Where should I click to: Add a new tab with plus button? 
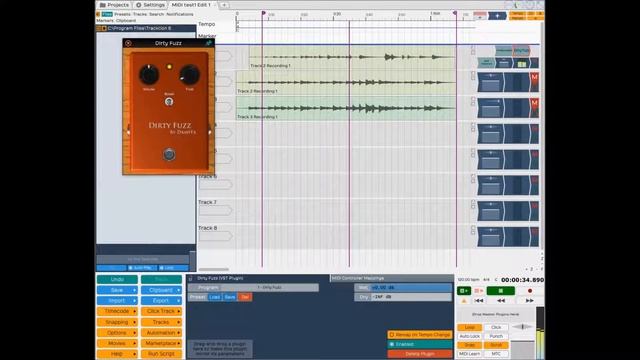tap(224, 5)
